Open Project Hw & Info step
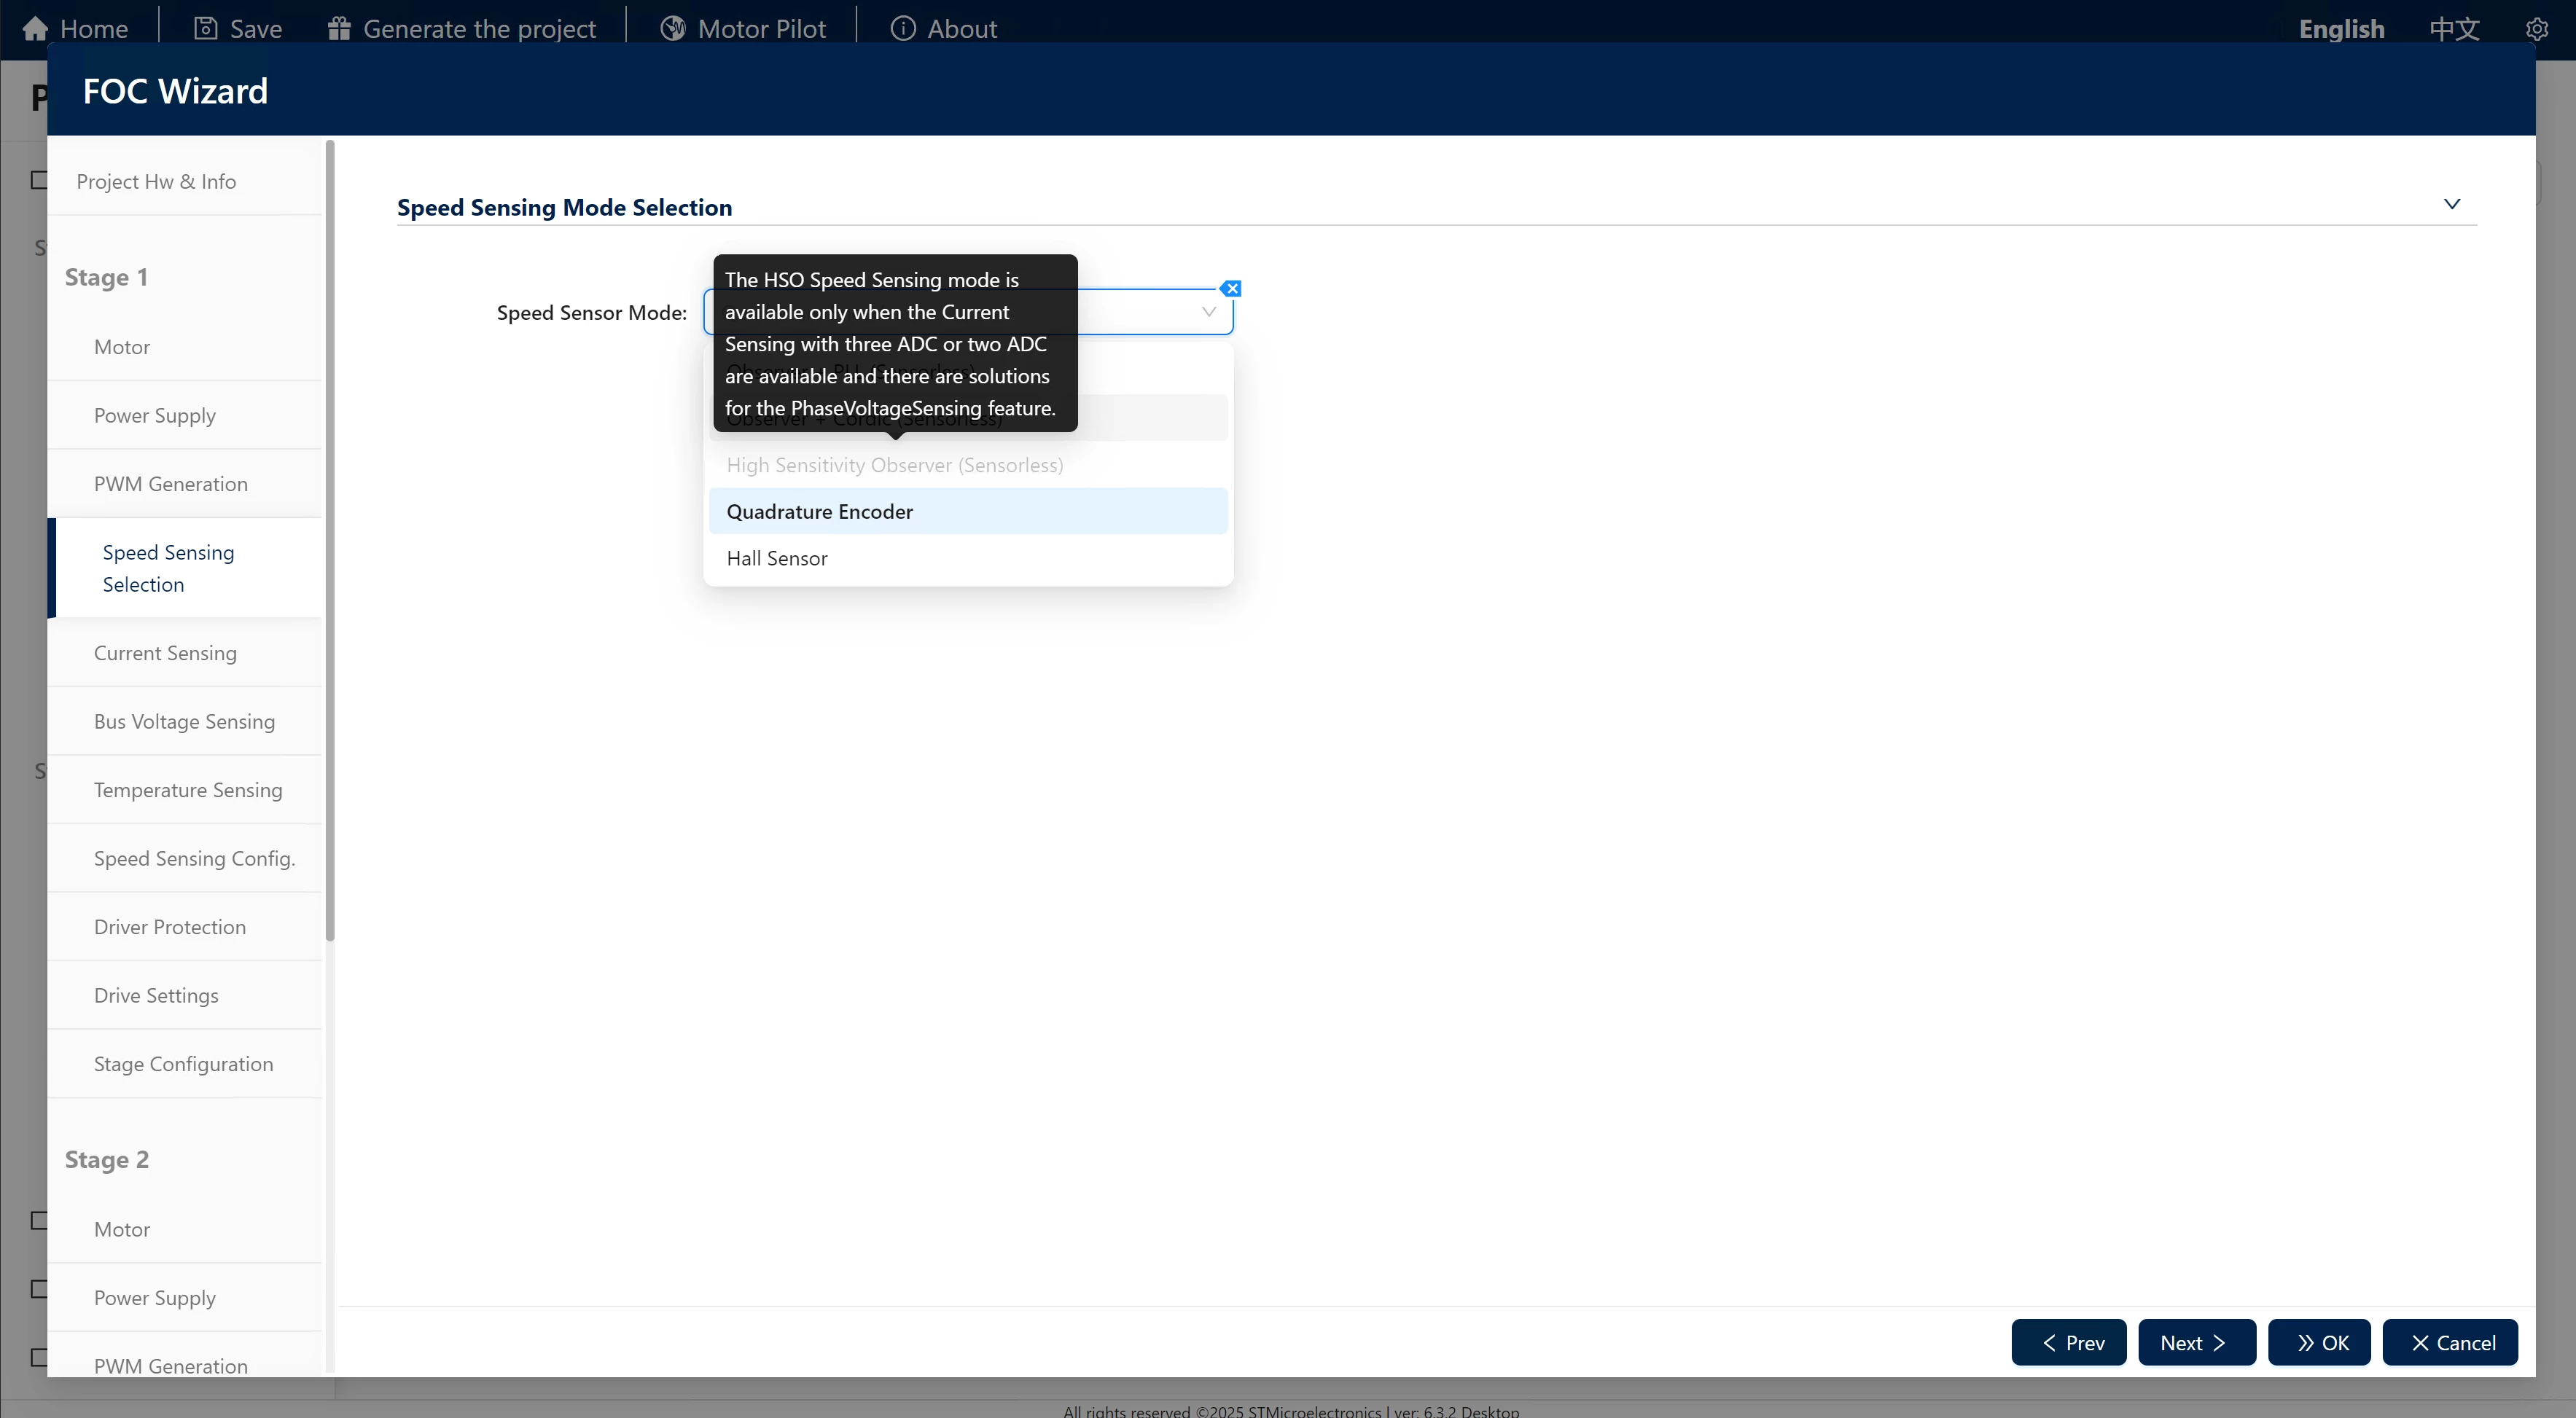Screen dimensions: 2576x1418 185,181
